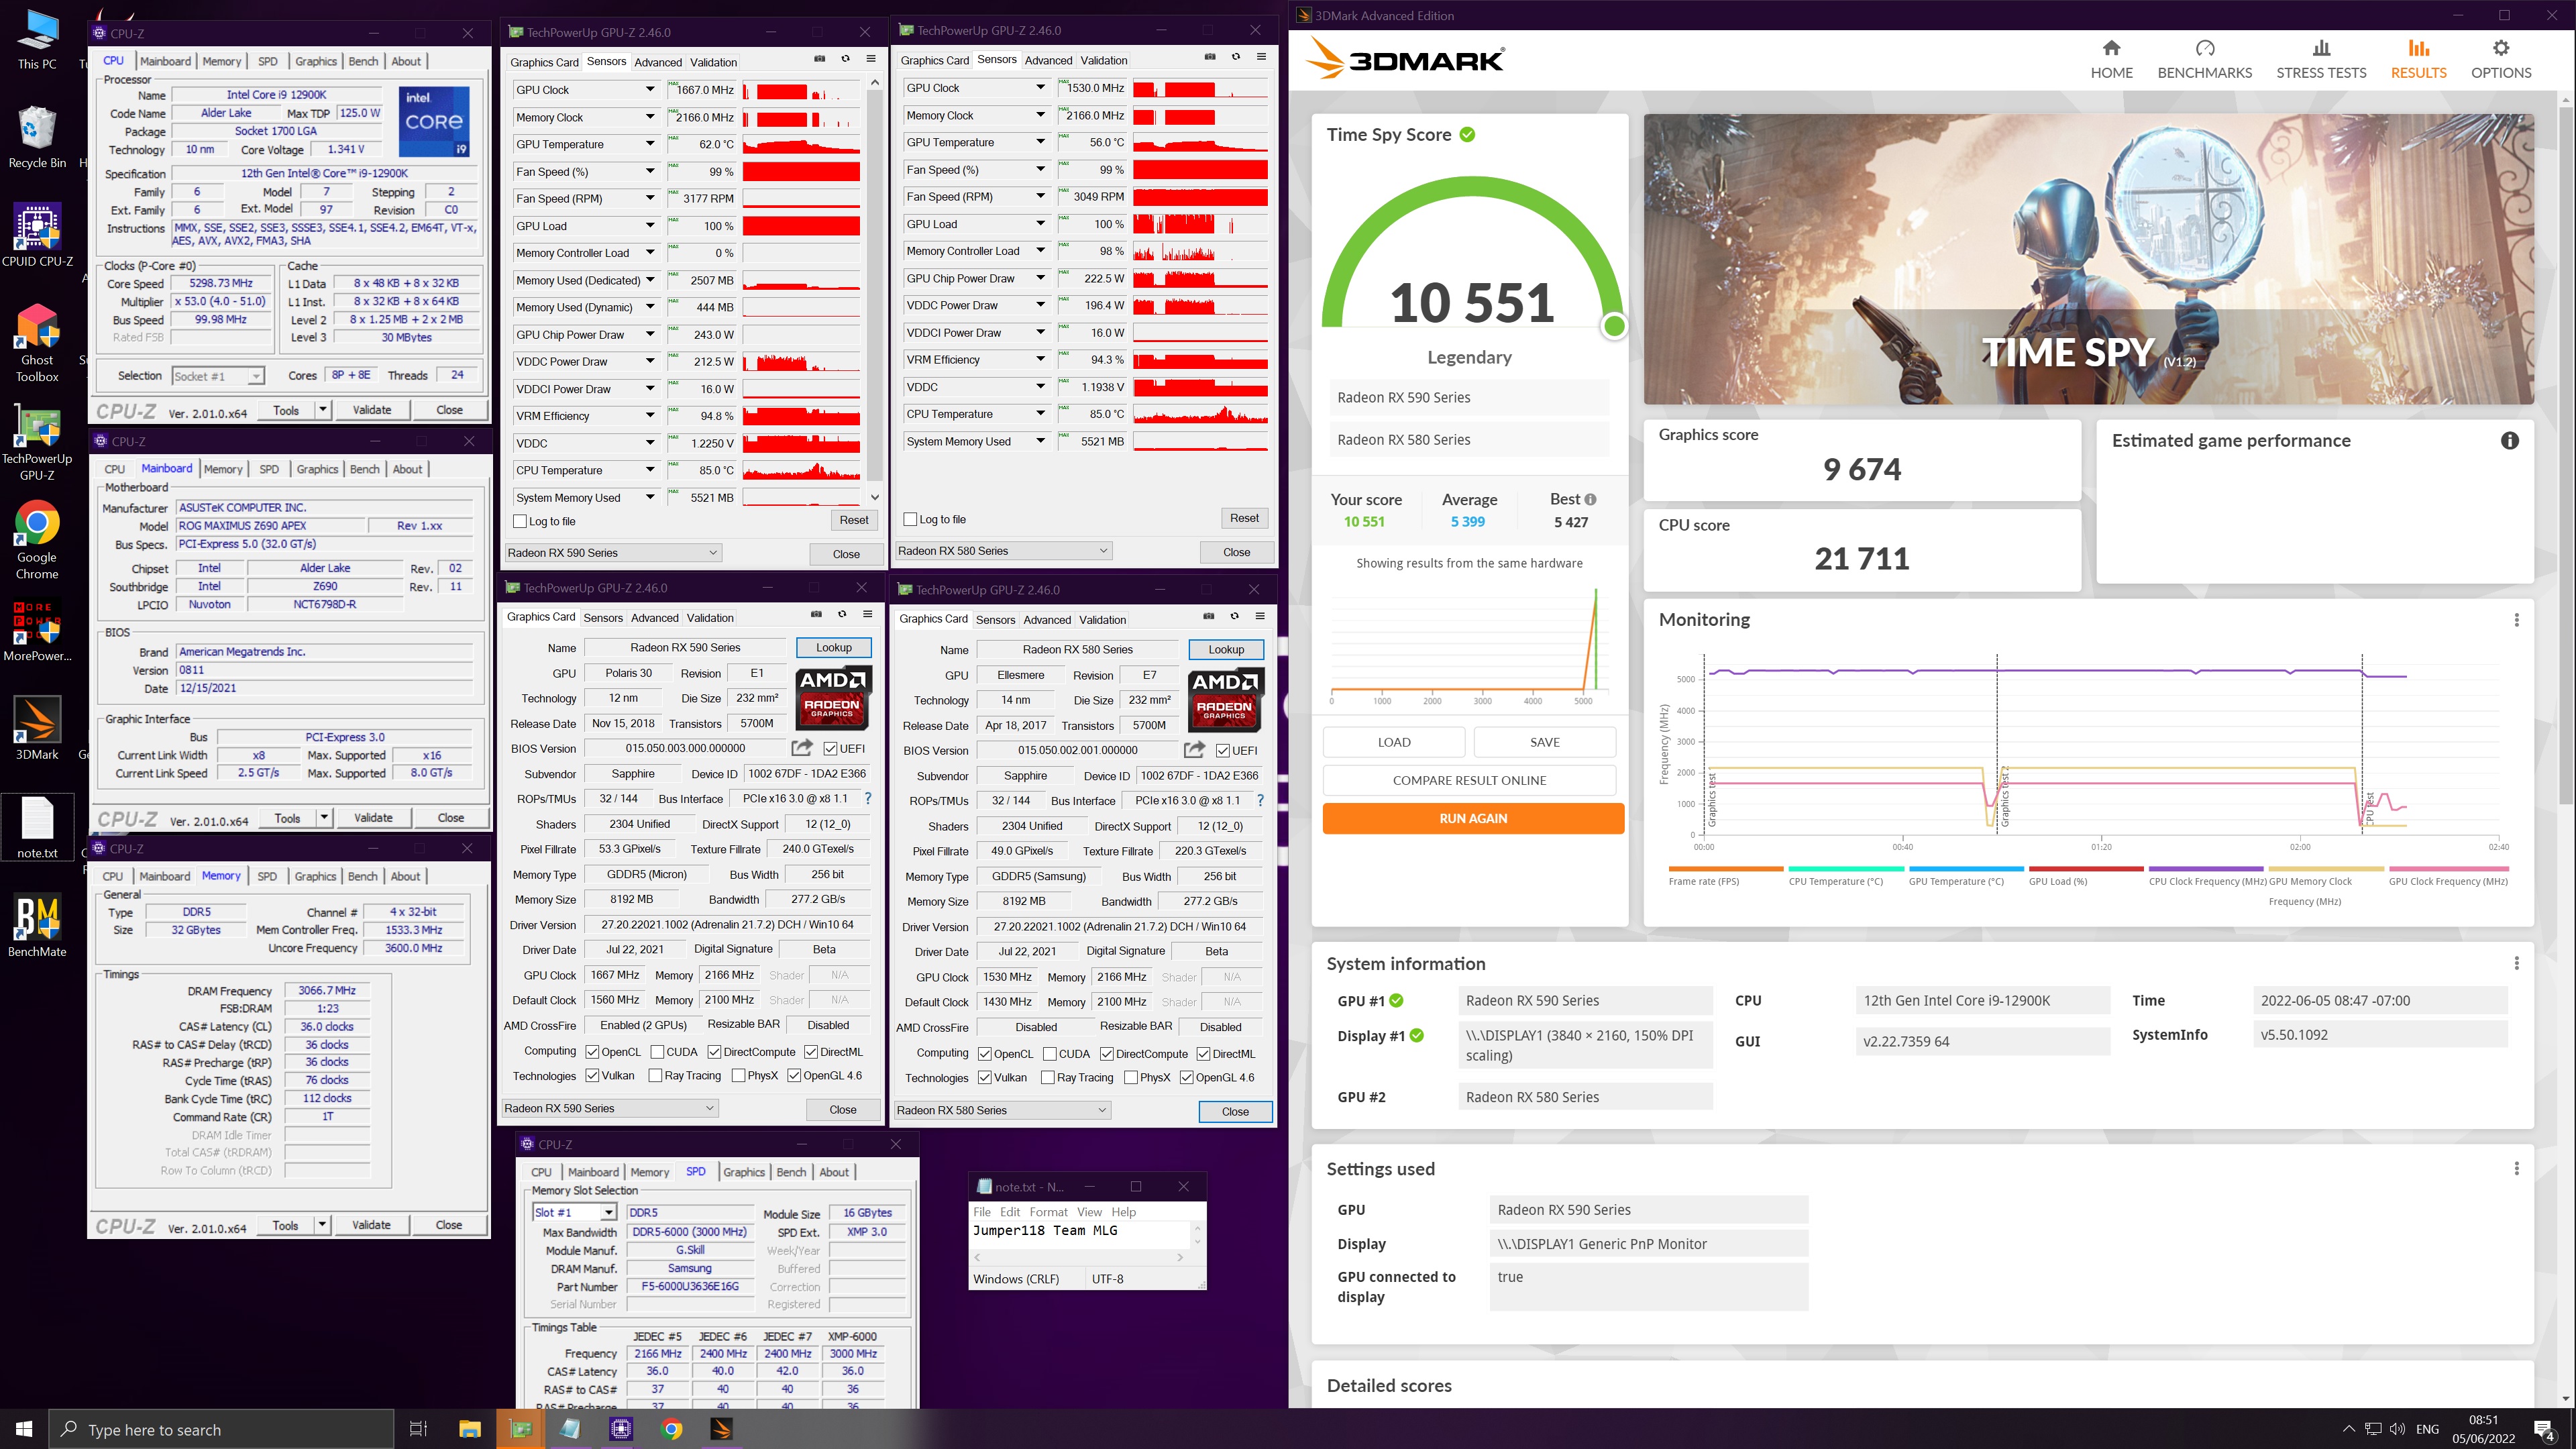
Task: Click LOAD result button in 3DMark
Action: [x=1394, y=742]
